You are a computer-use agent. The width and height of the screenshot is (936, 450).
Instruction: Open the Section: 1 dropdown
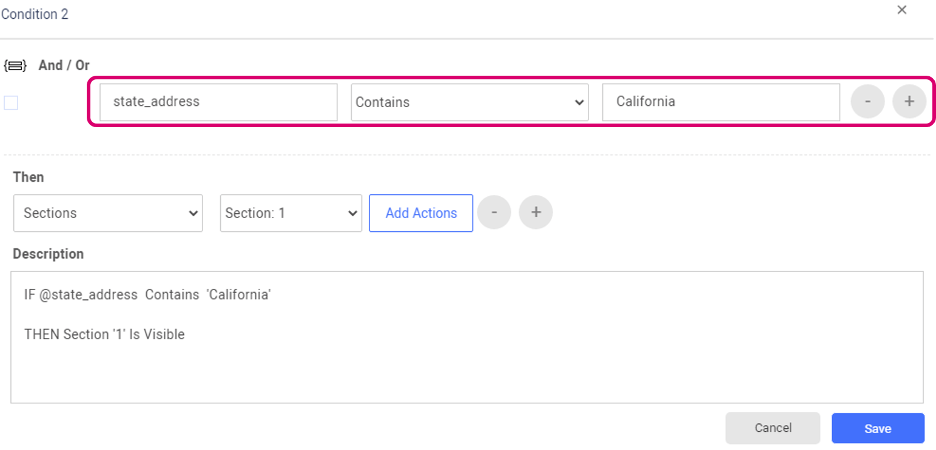point(291,213)
